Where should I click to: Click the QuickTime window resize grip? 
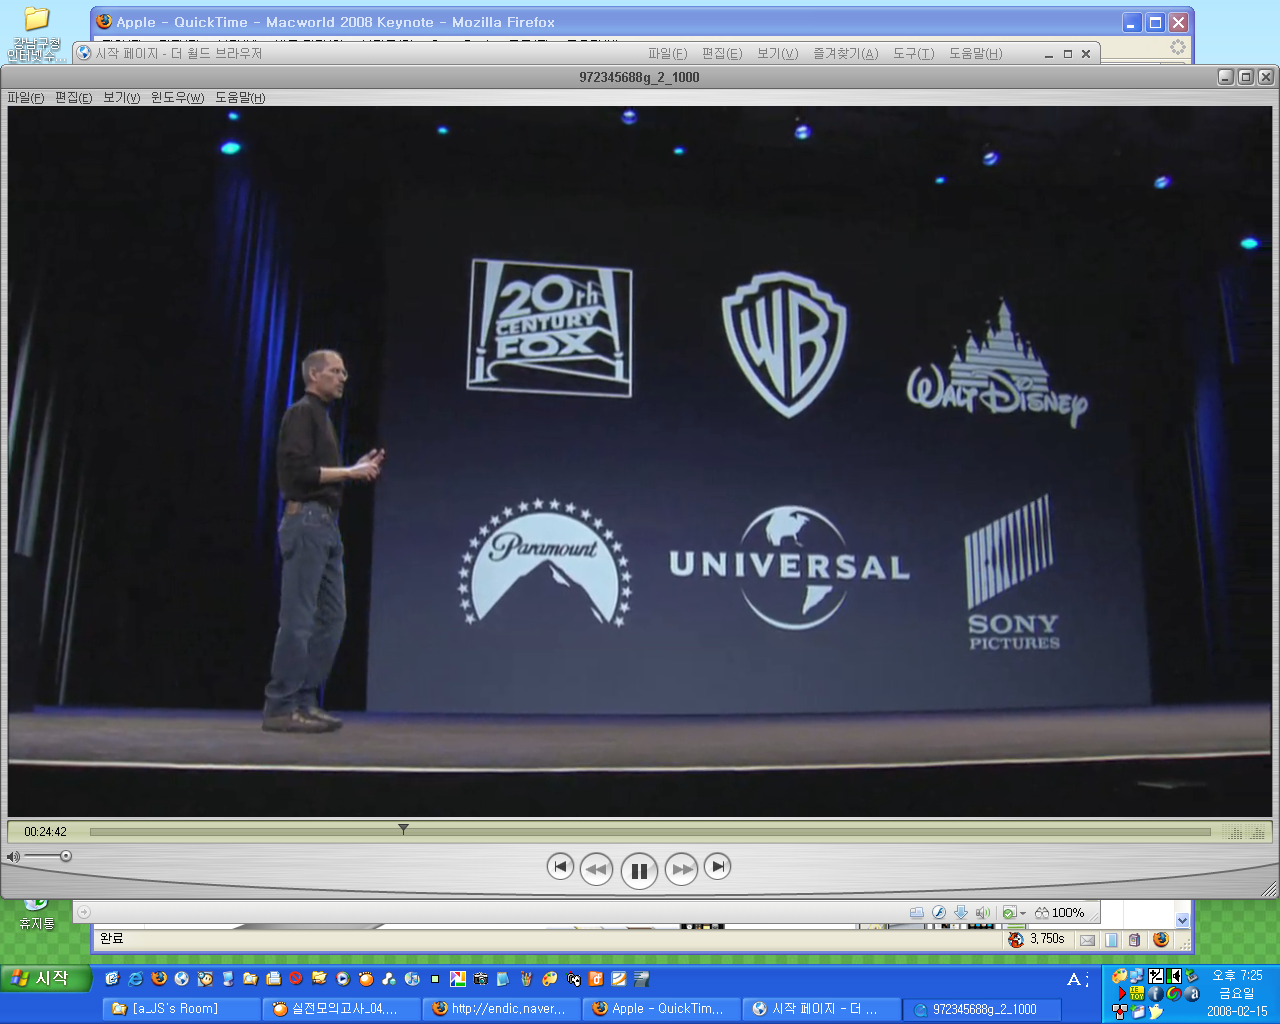click(1269, 888)
